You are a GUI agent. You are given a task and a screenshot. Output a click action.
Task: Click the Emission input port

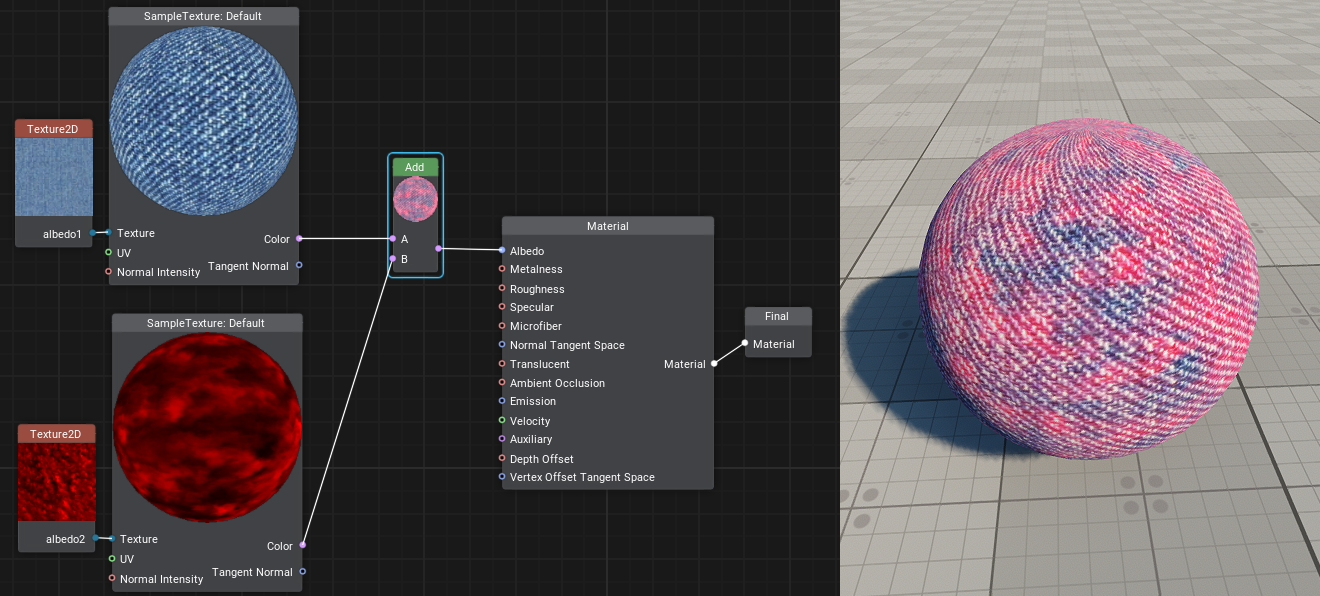point(502,401)
